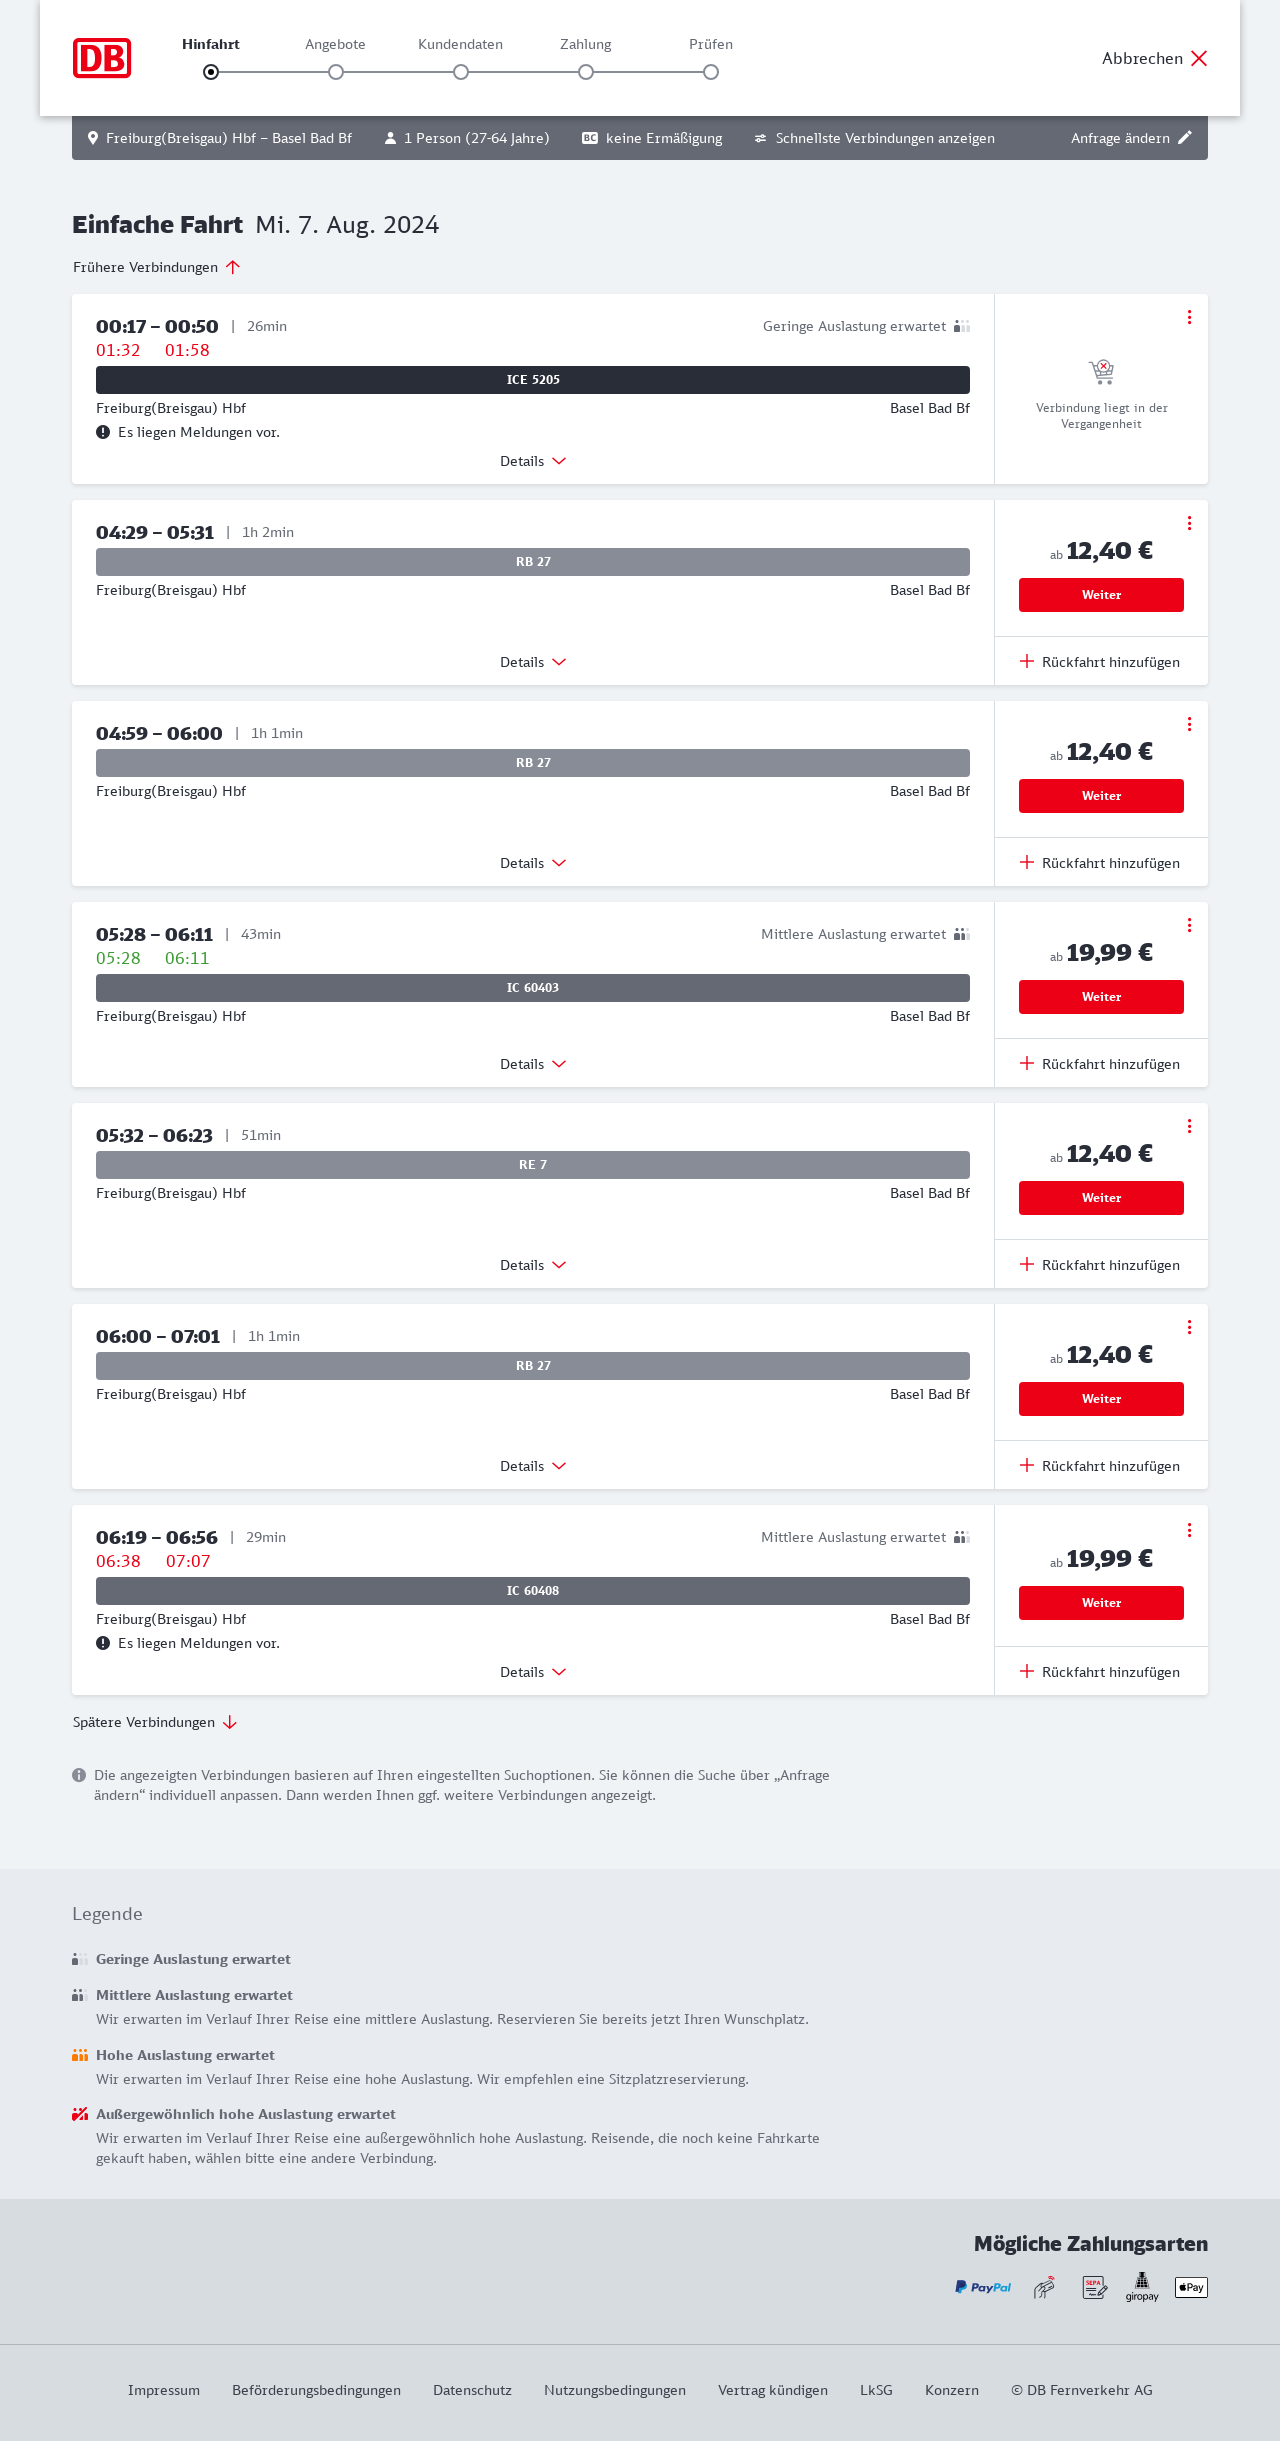Click the plus icon for the RE 7 Rückfahrt
1280x2441 pixels.
click(x=1026, y=1265)
